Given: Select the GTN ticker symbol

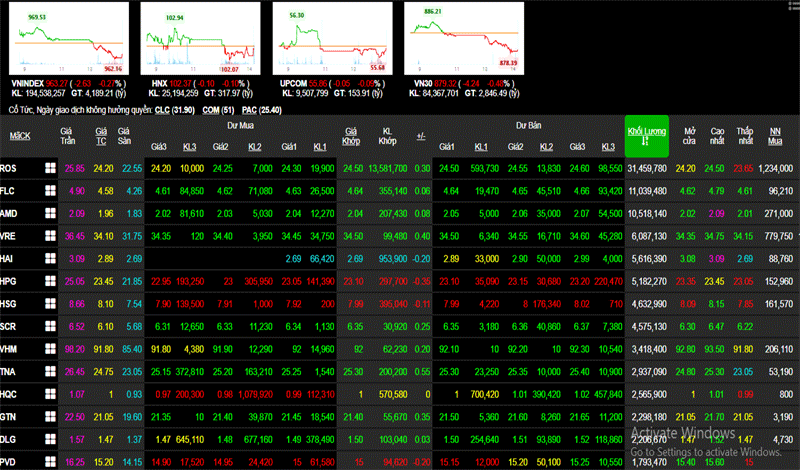Looking at the screenshot, I should coord(8,417).
